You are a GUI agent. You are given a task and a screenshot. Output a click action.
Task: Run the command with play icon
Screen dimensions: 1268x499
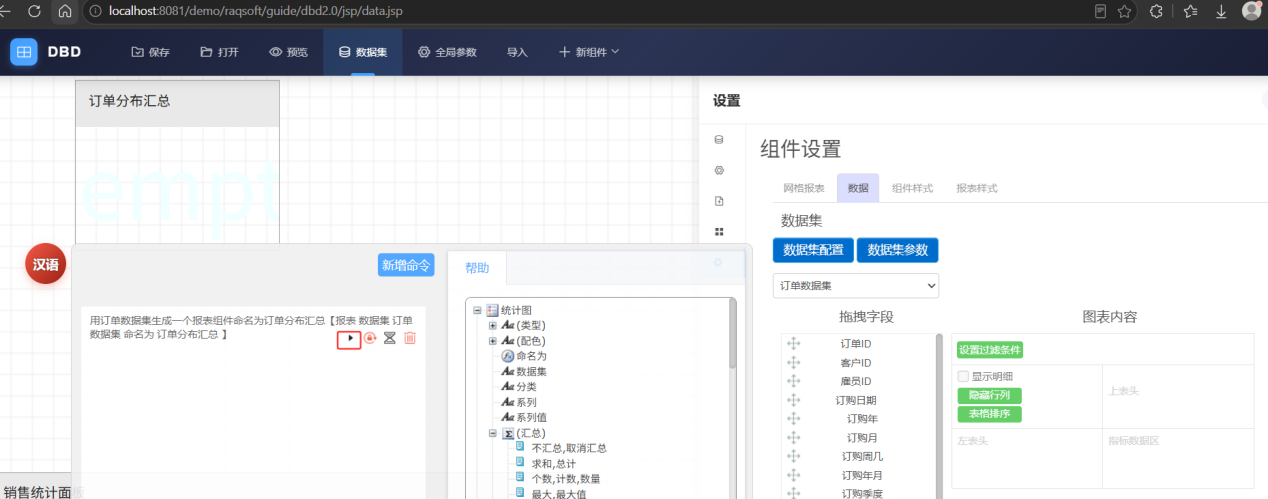click(x=349, y=339)
